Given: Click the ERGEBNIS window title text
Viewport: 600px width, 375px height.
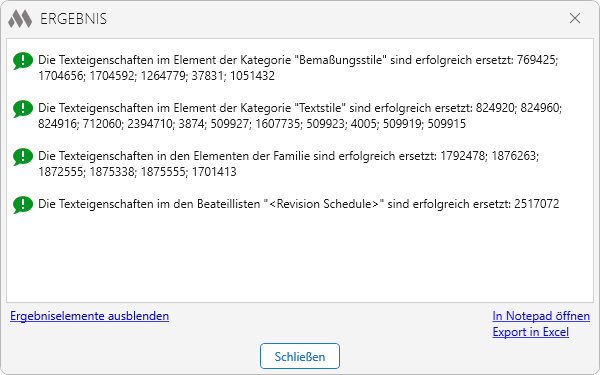Looking at the screenshot, I should coord(73,19).
